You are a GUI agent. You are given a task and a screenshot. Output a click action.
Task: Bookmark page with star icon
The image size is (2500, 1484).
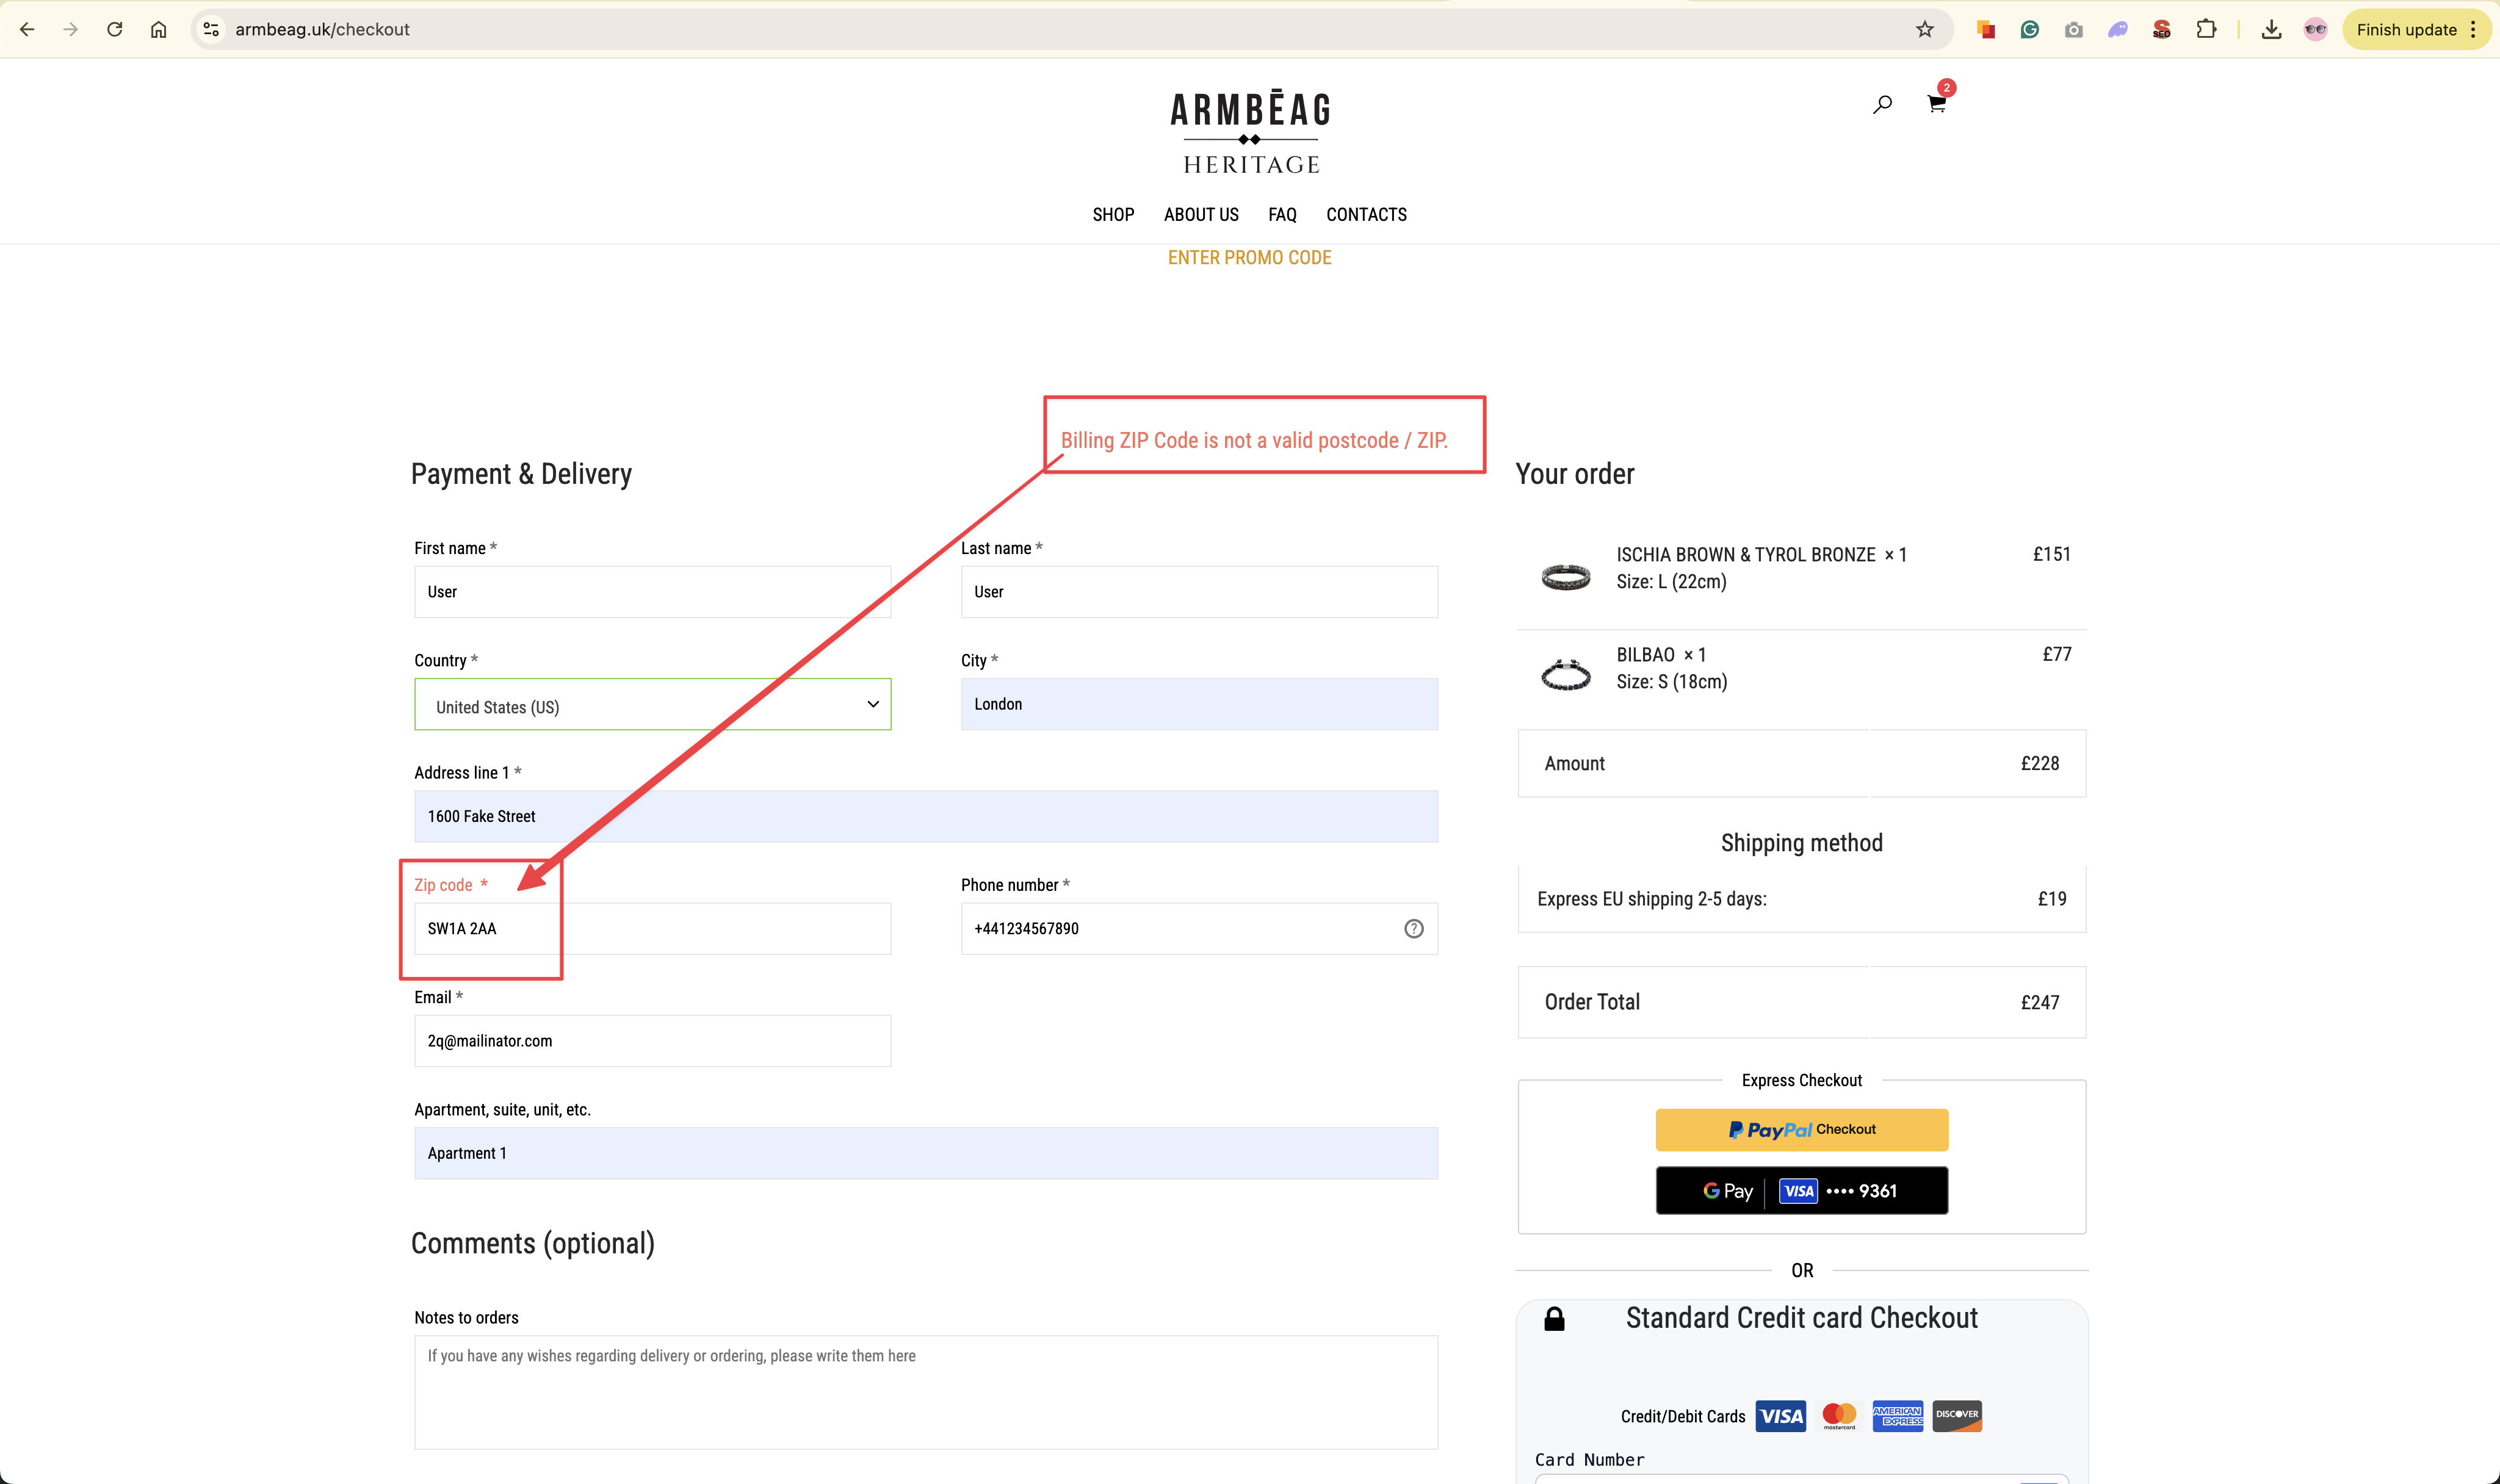click(x=1924, y=29)
